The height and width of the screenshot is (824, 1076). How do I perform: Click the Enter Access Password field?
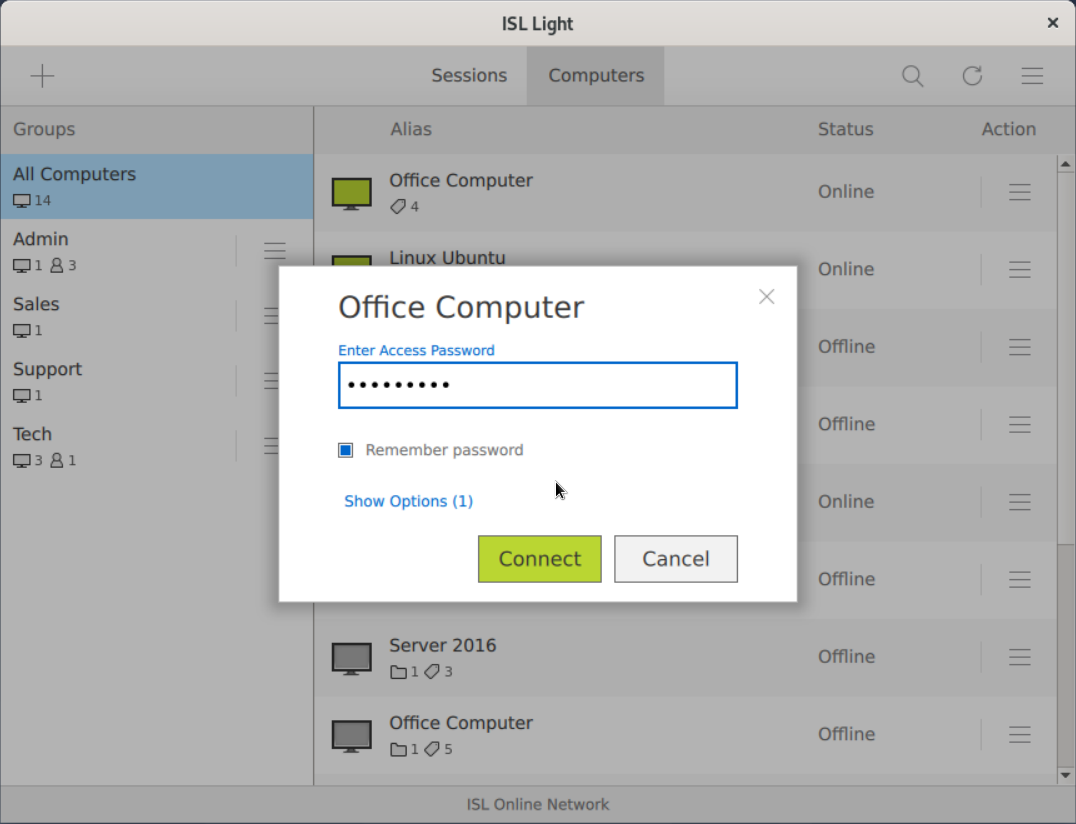click(538, 385)
